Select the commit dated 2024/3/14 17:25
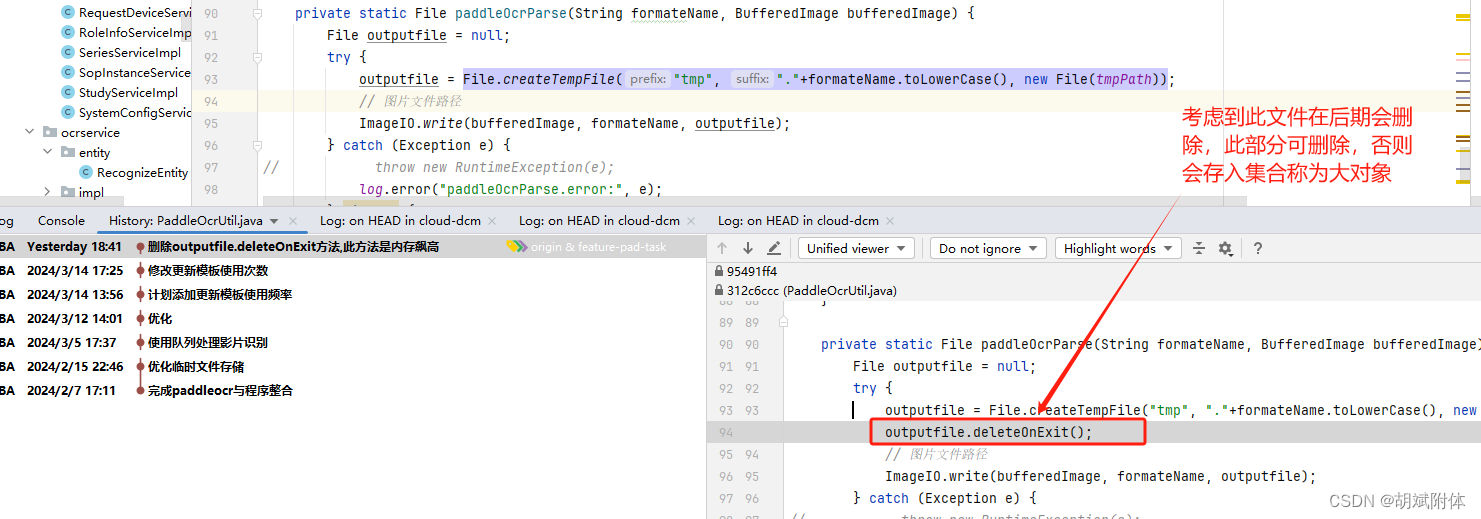The height and width of the screenshot is (519, 1481). (353, 270)
